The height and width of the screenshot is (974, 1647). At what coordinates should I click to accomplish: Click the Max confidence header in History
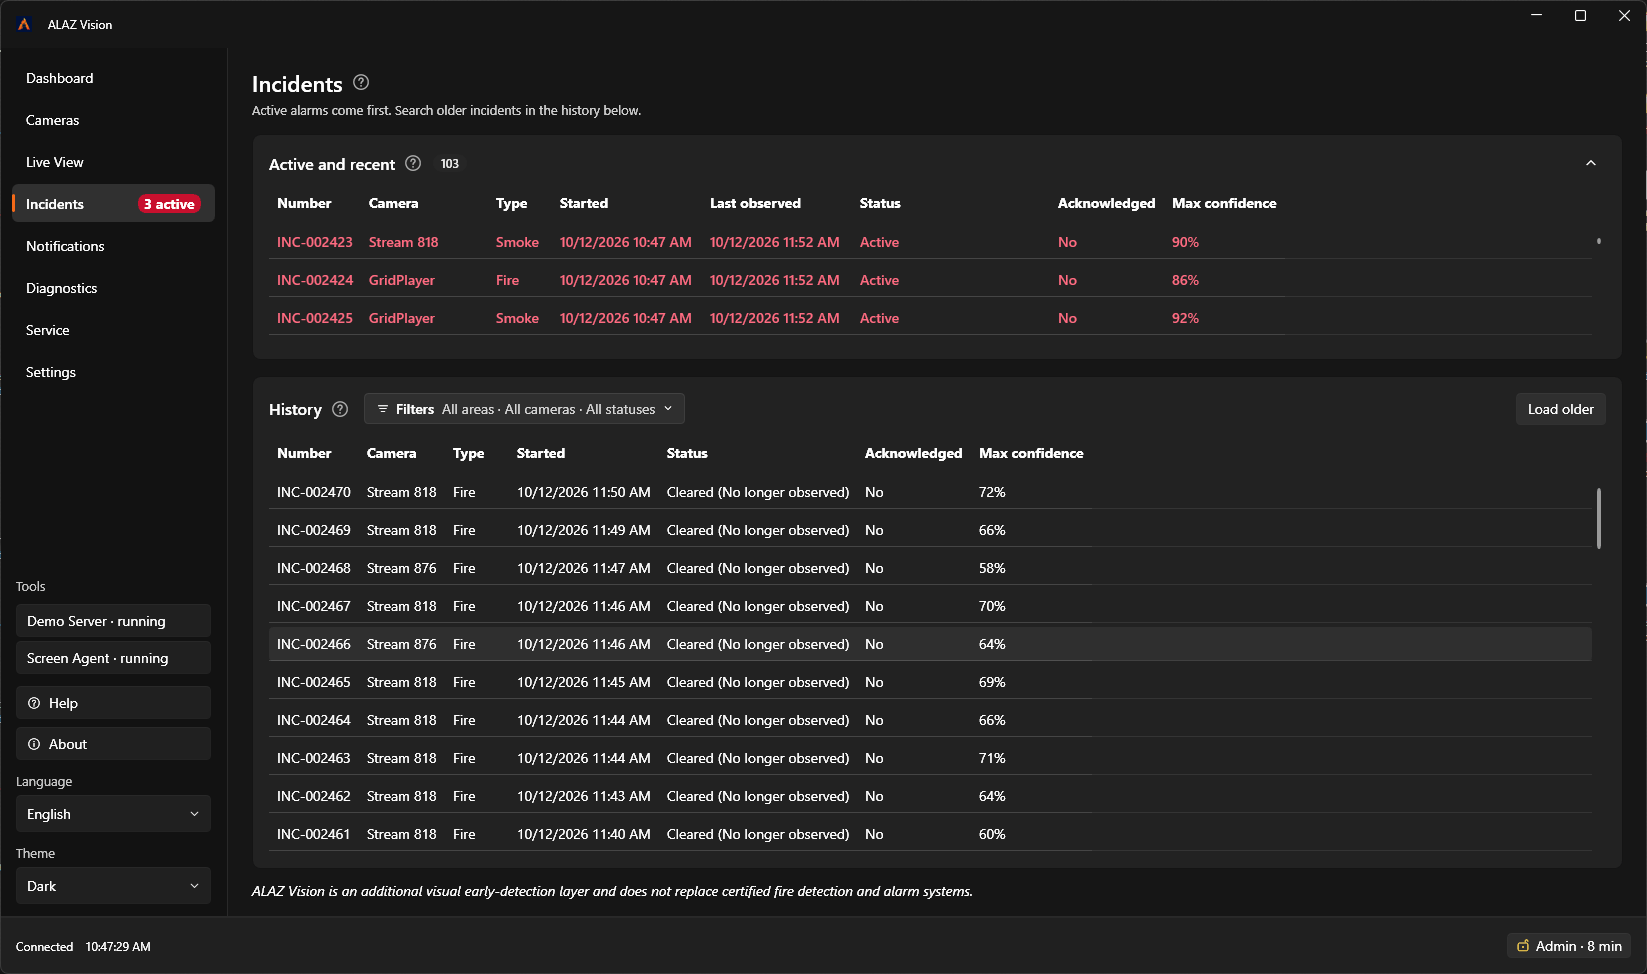pos(1031,453)
